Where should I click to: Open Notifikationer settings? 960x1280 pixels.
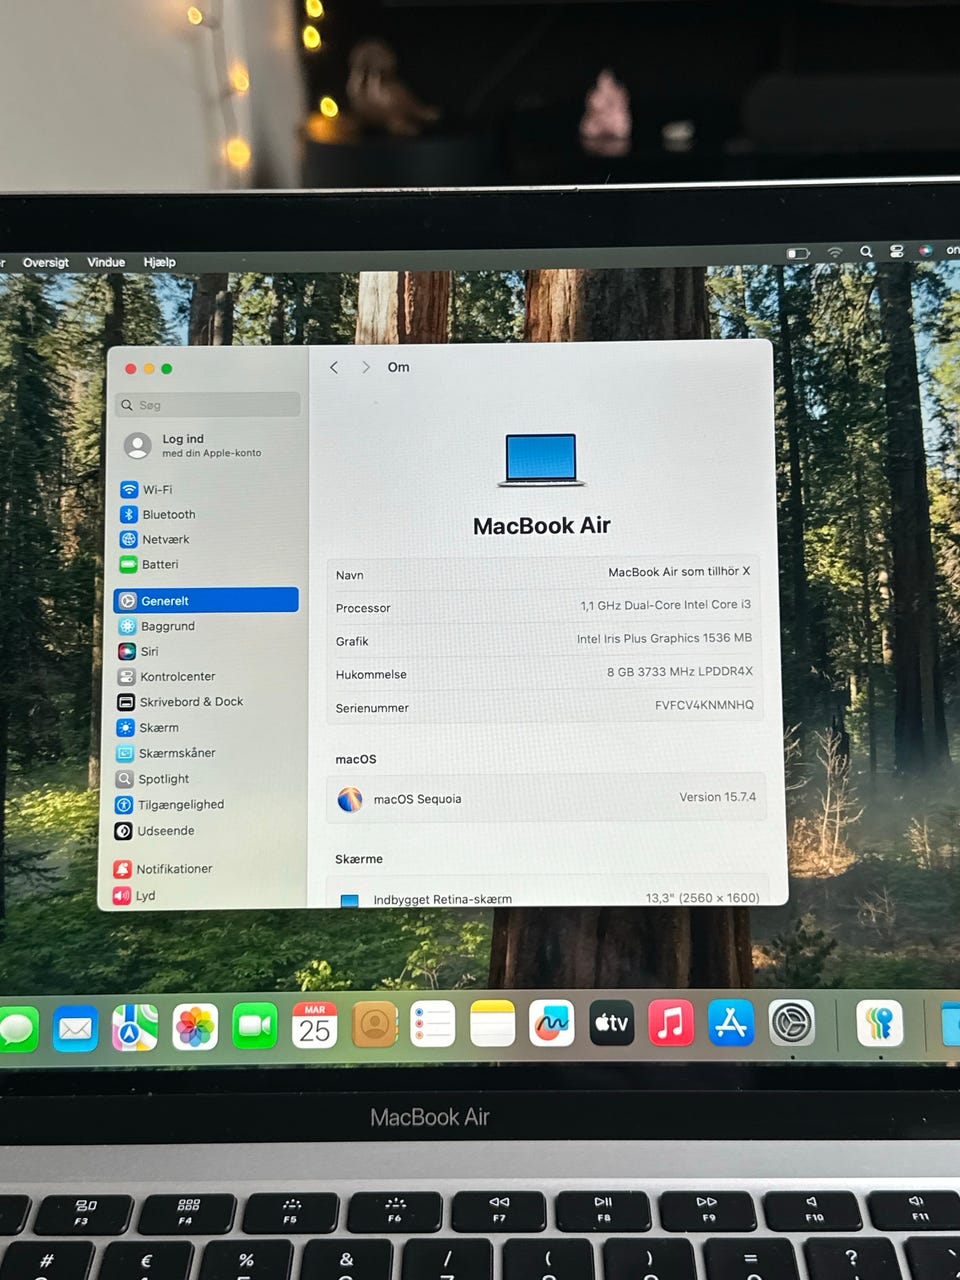pyautogui.click(x=163, y=869)
